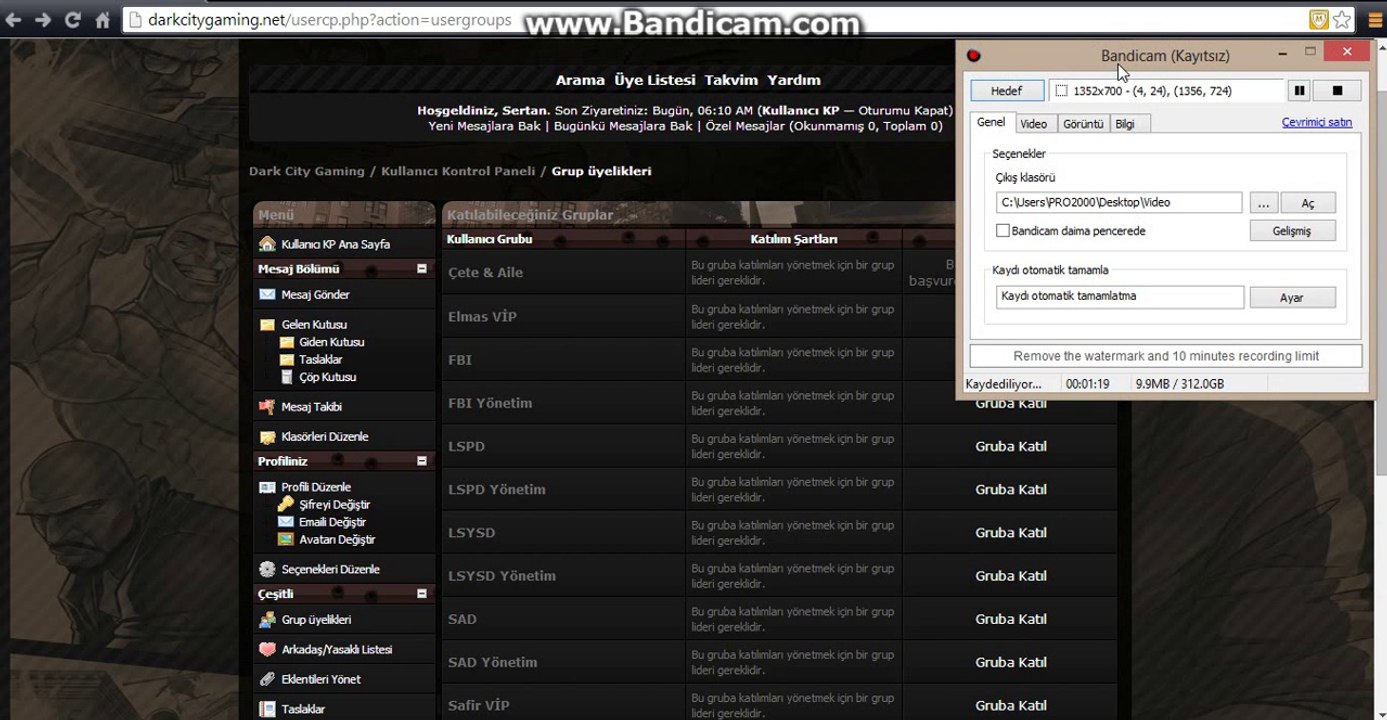Viewport: 1387px width, 720px height.
Task: Open the Bugünkü Mesajlara Bak link
Action: coord(623,126)
